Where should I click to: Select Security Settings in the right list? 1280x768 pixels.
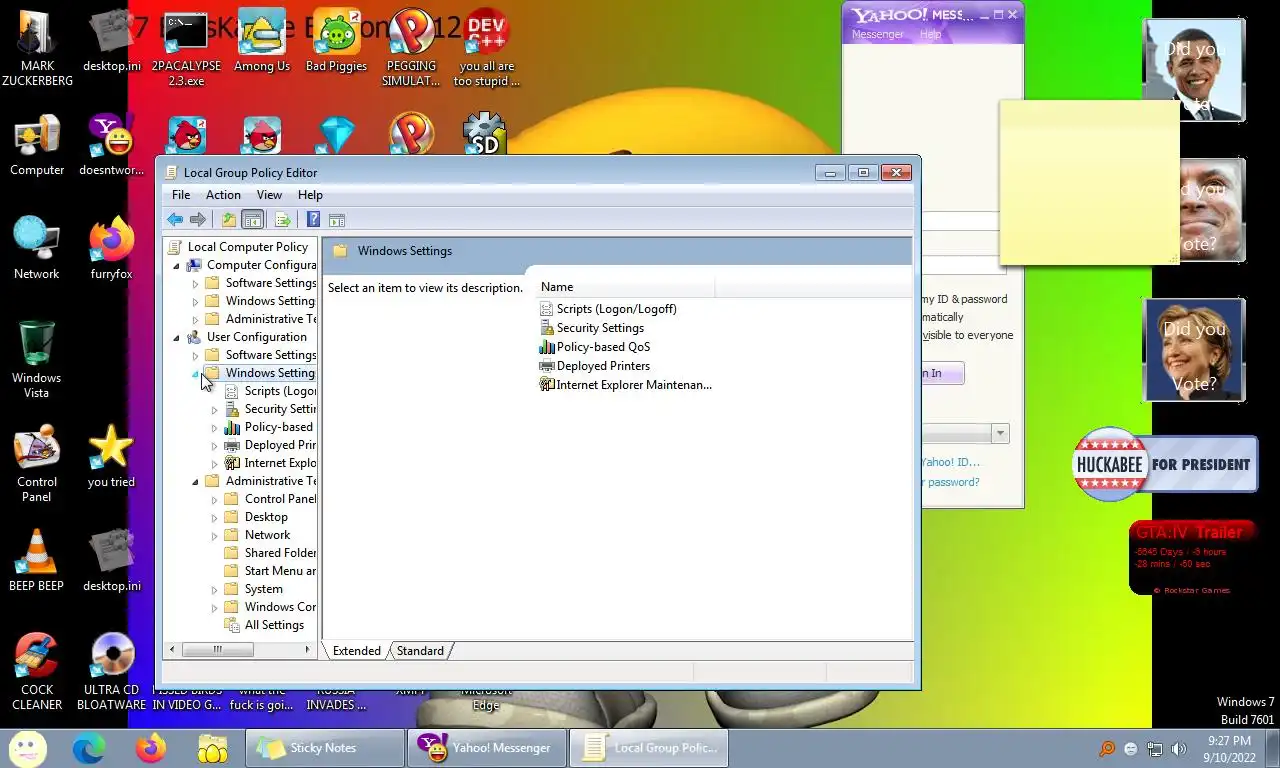(x=600, y=328)
